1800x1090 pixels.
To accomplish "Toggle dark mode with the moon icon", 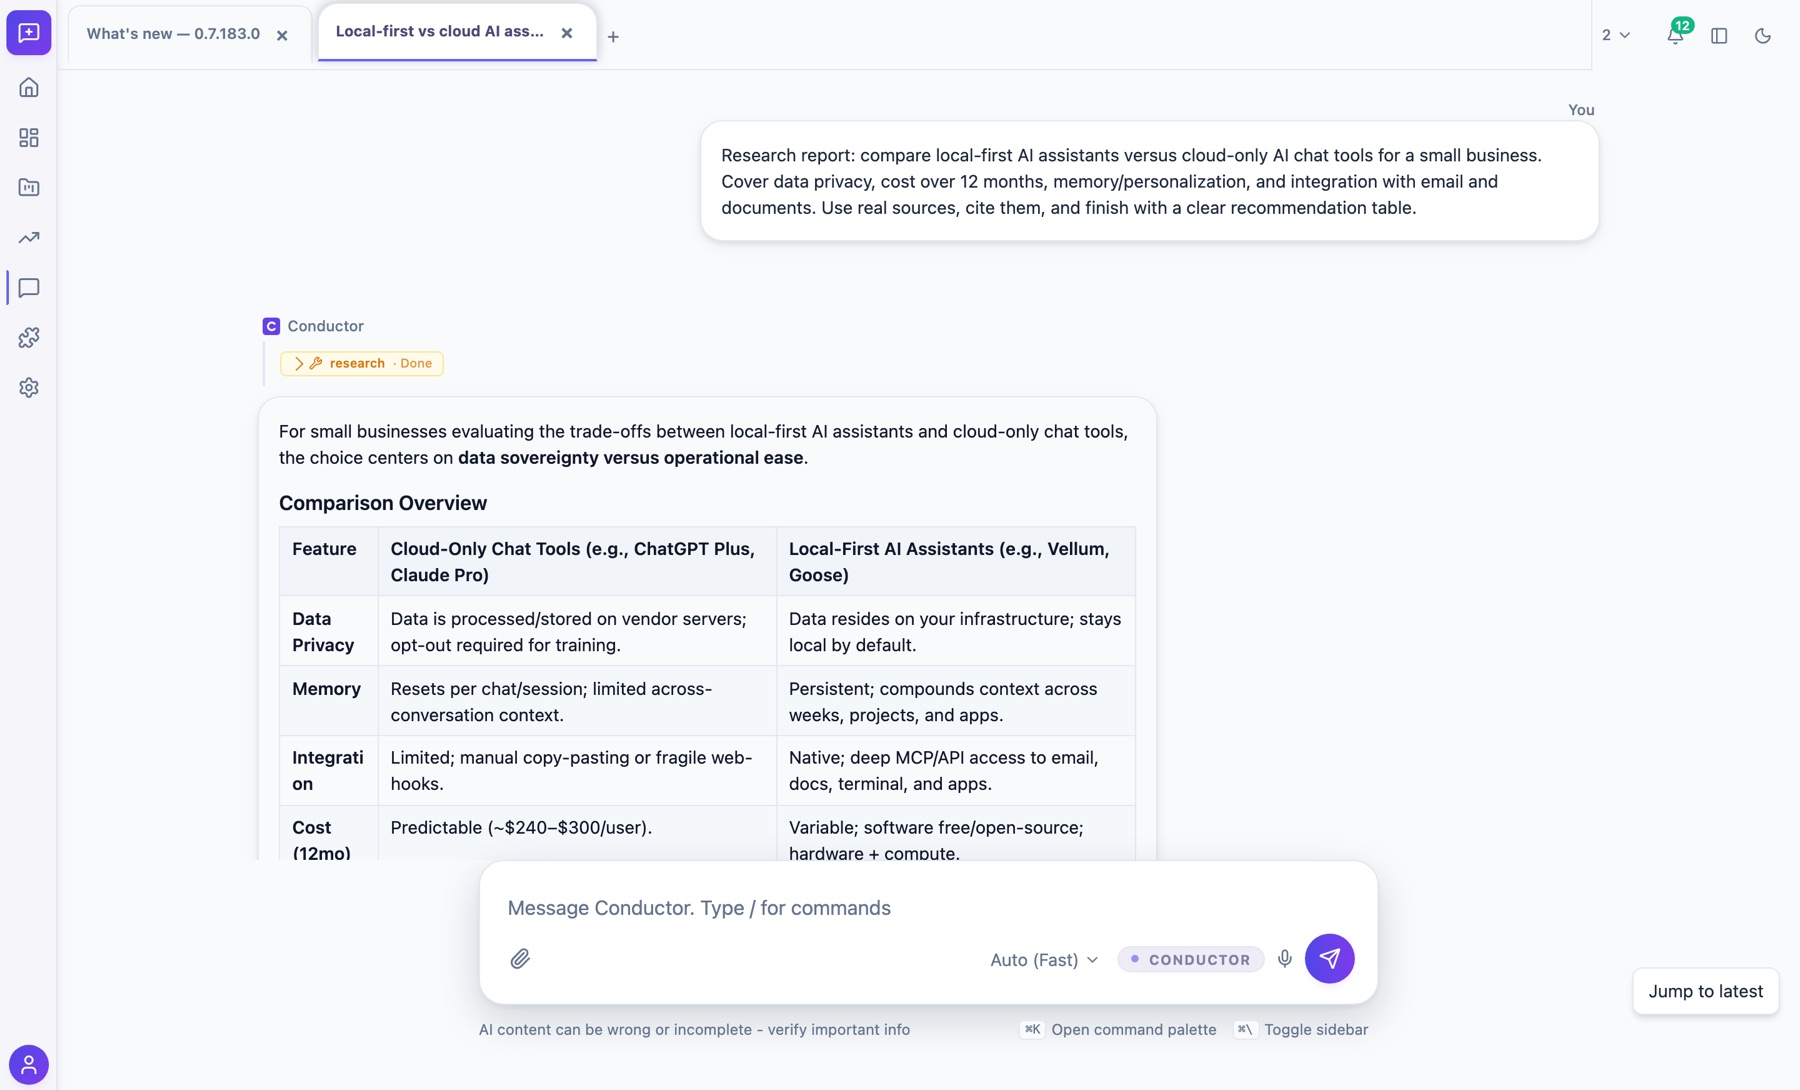I will pyautogui.click(x=1763, y=36).
